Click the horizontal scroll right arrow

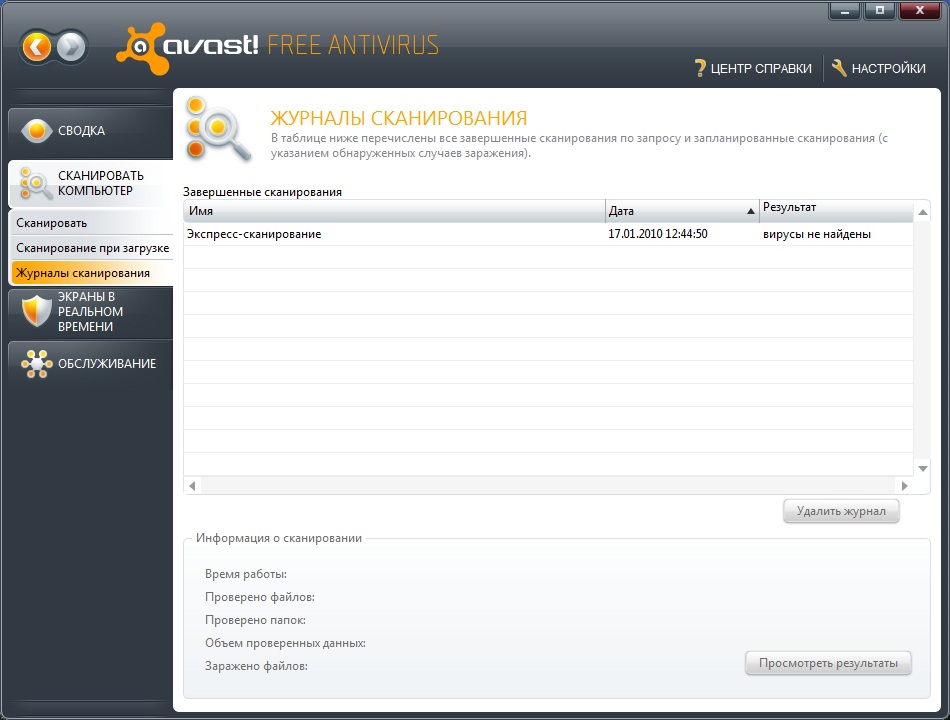click(905, 485)
